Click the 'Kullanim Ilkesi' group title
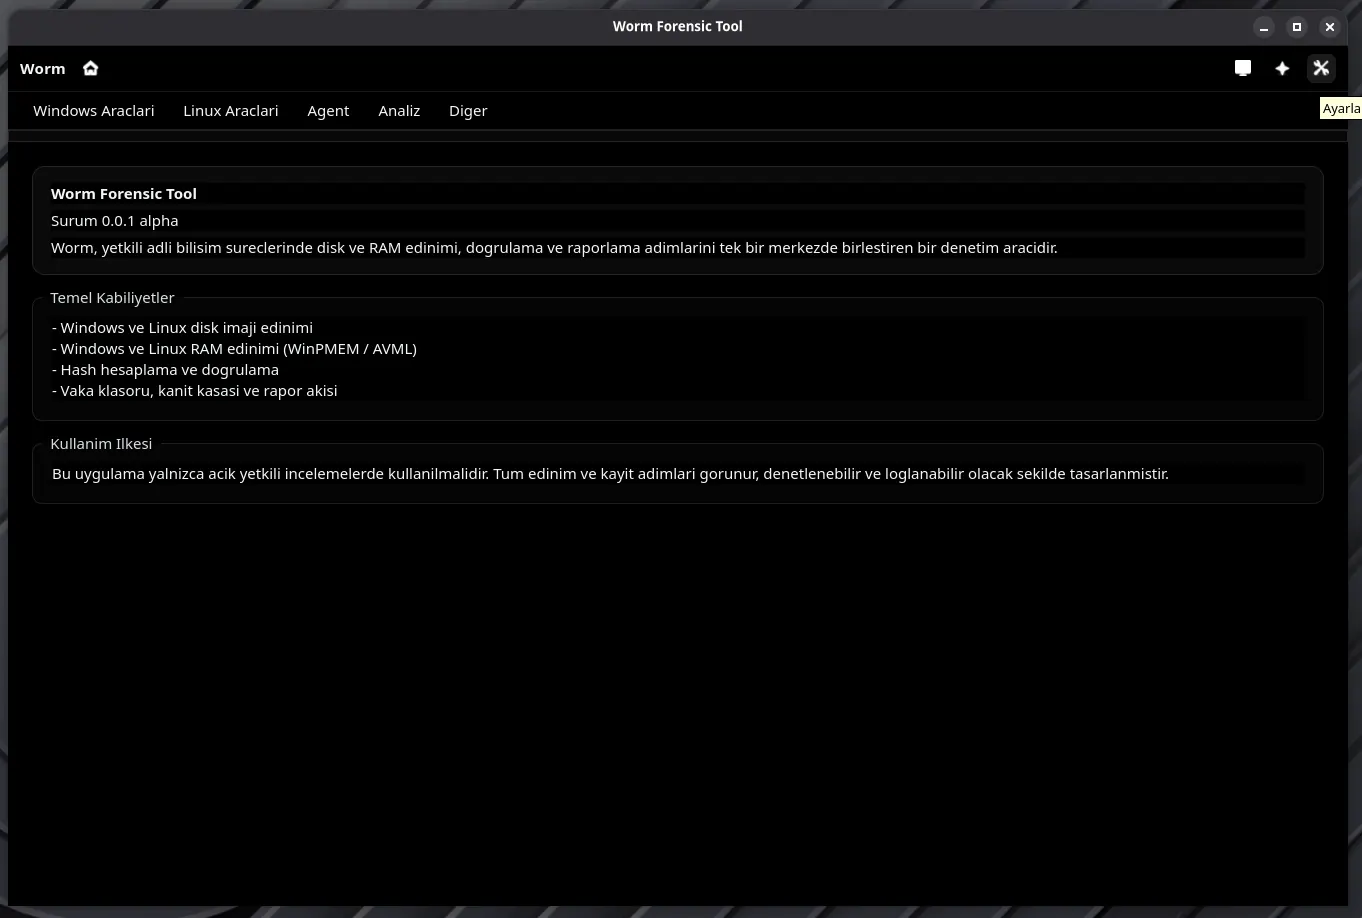 101,444
